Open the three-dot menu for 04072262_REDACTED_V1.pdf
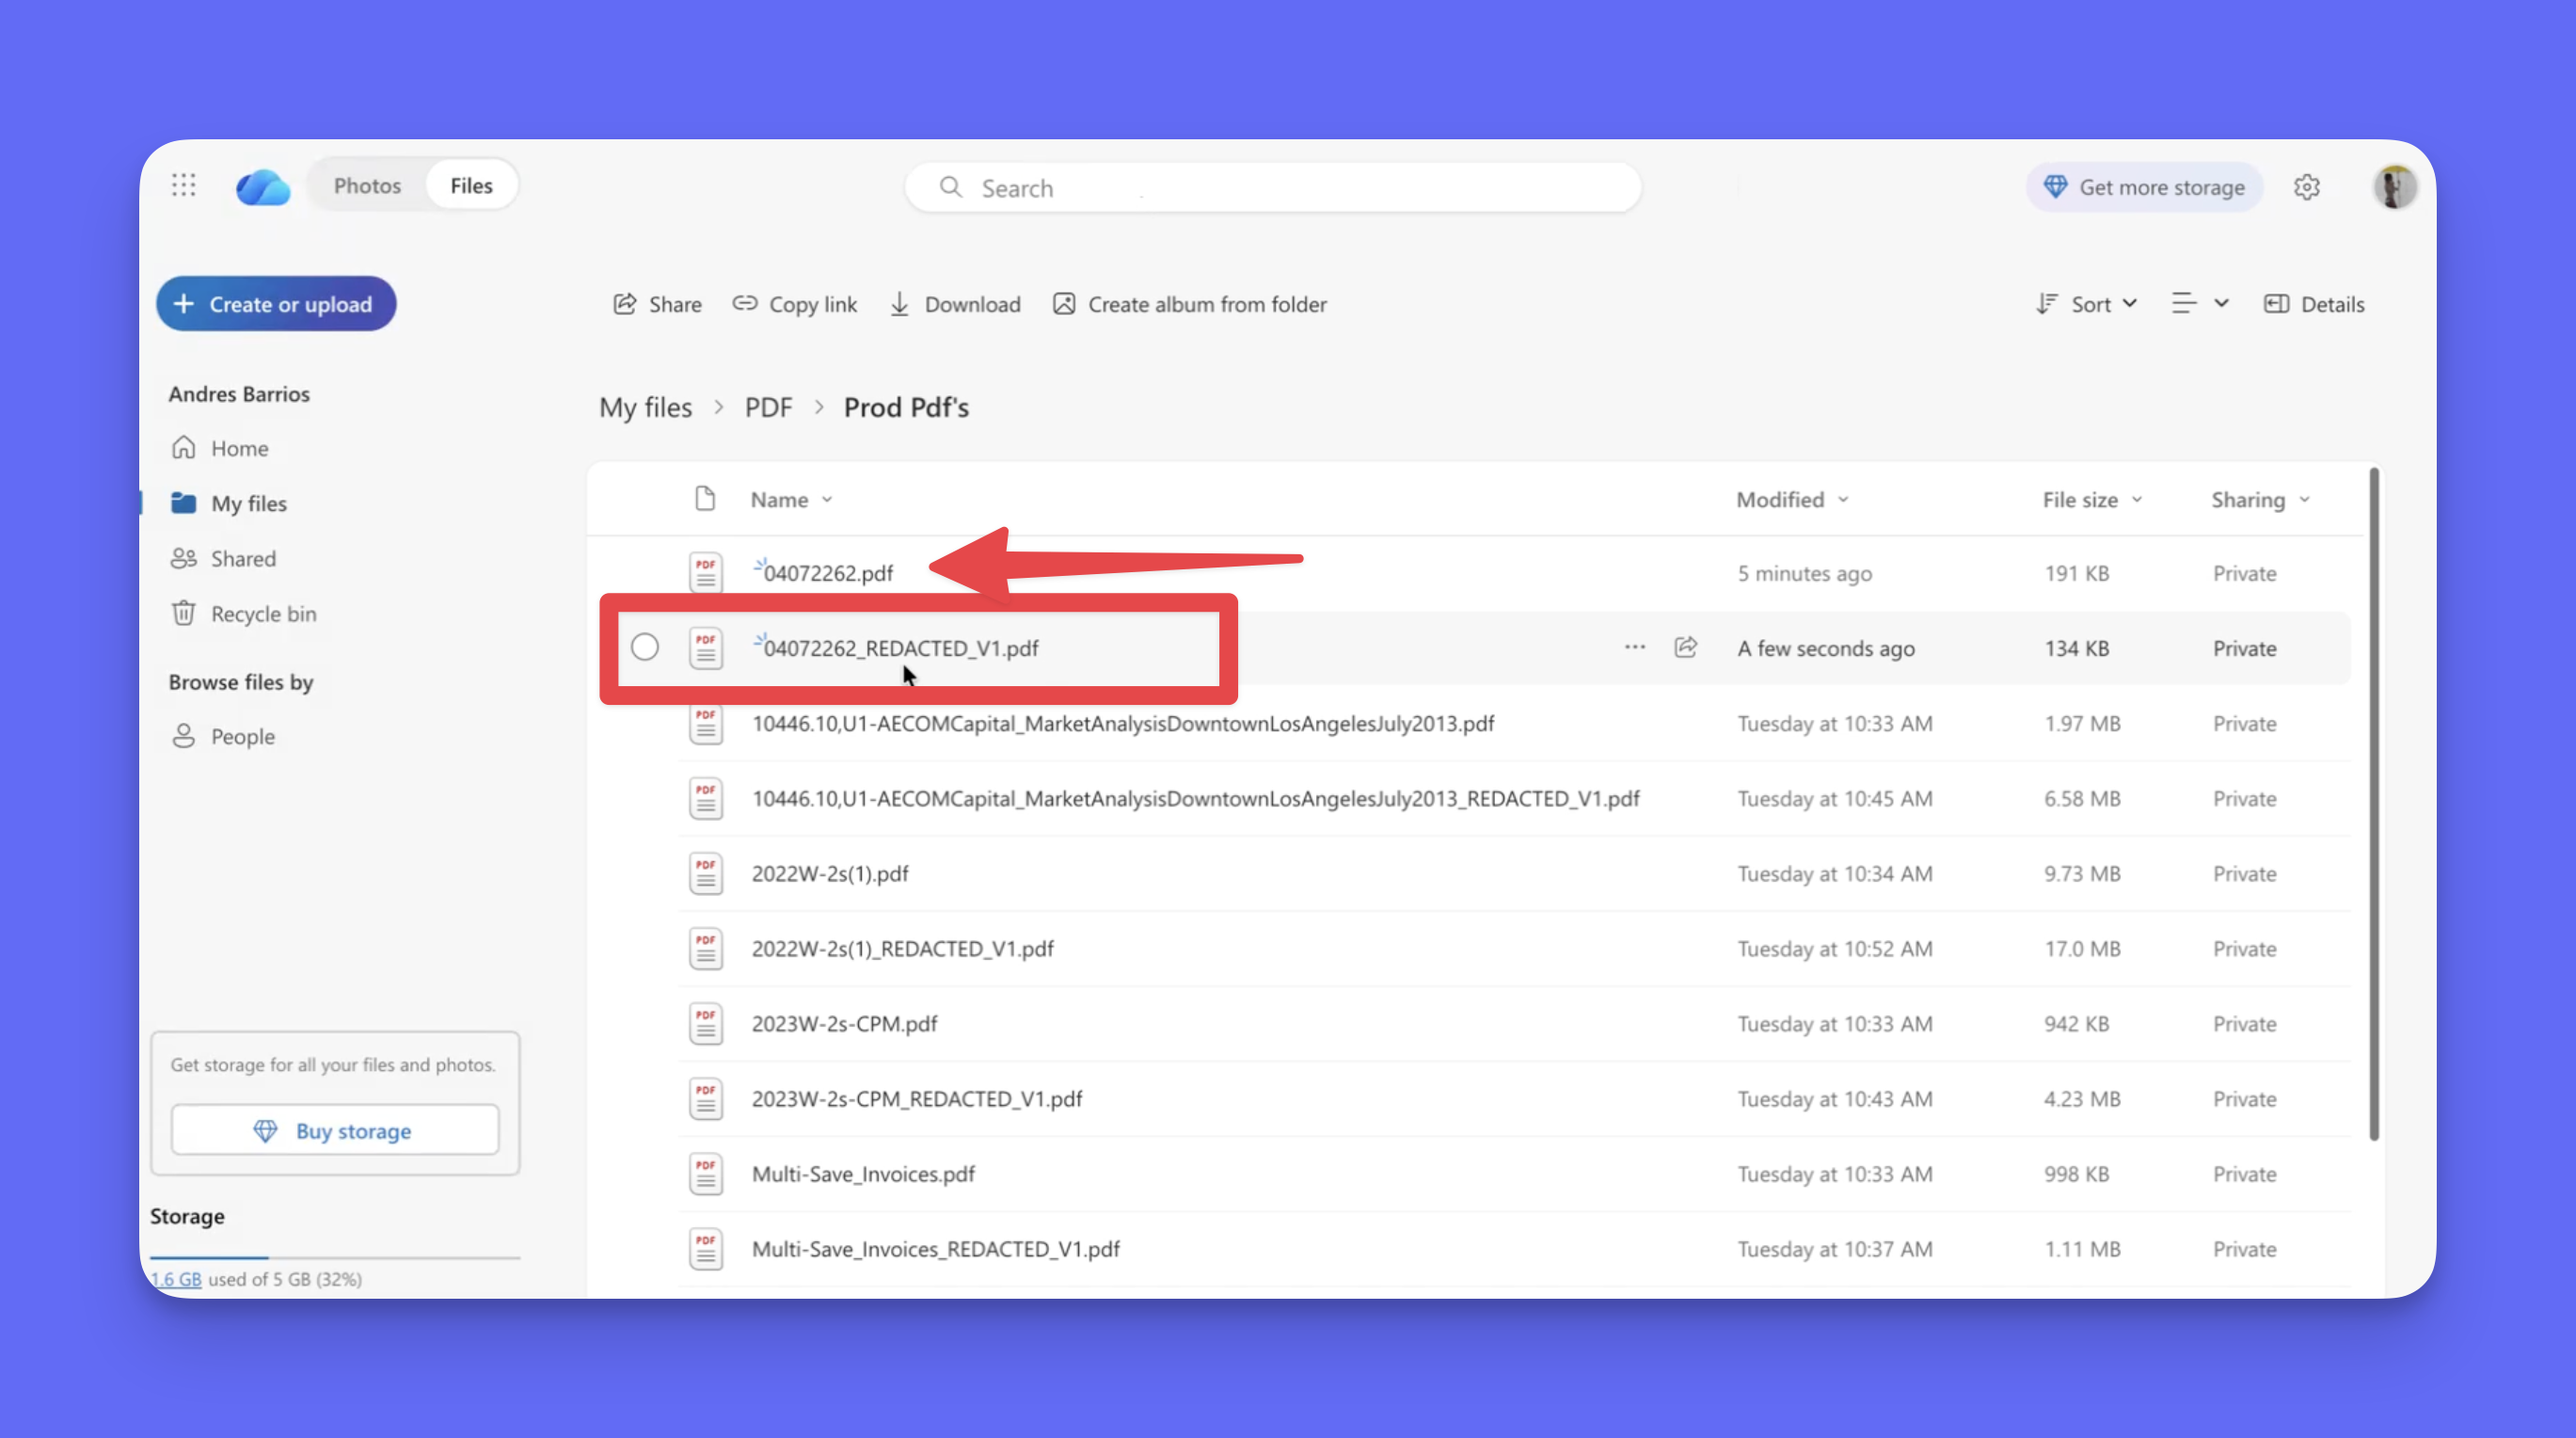This screenshot has width=2576, height=1438. tap(1634, 647)
